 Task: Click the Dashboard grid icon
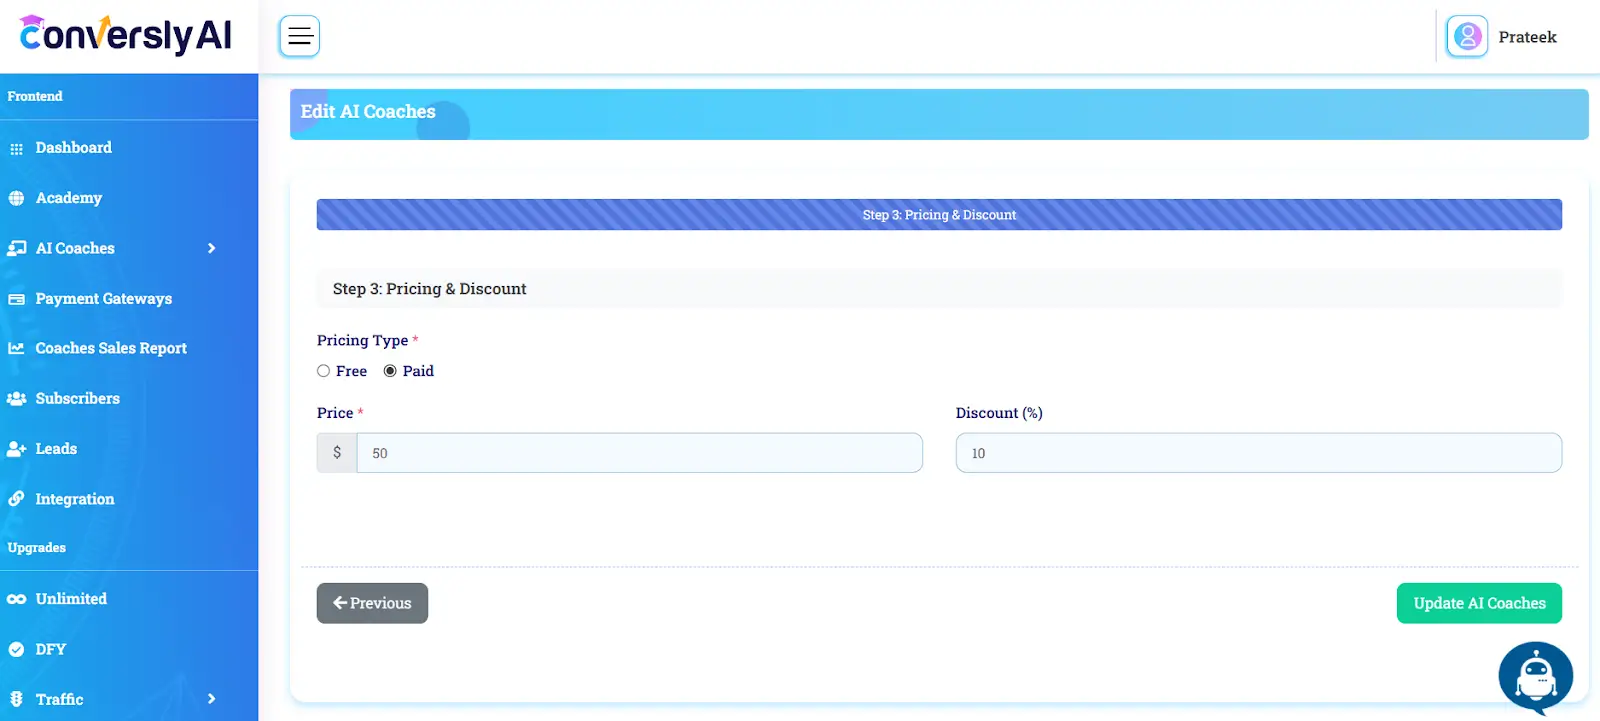[16, 148]
